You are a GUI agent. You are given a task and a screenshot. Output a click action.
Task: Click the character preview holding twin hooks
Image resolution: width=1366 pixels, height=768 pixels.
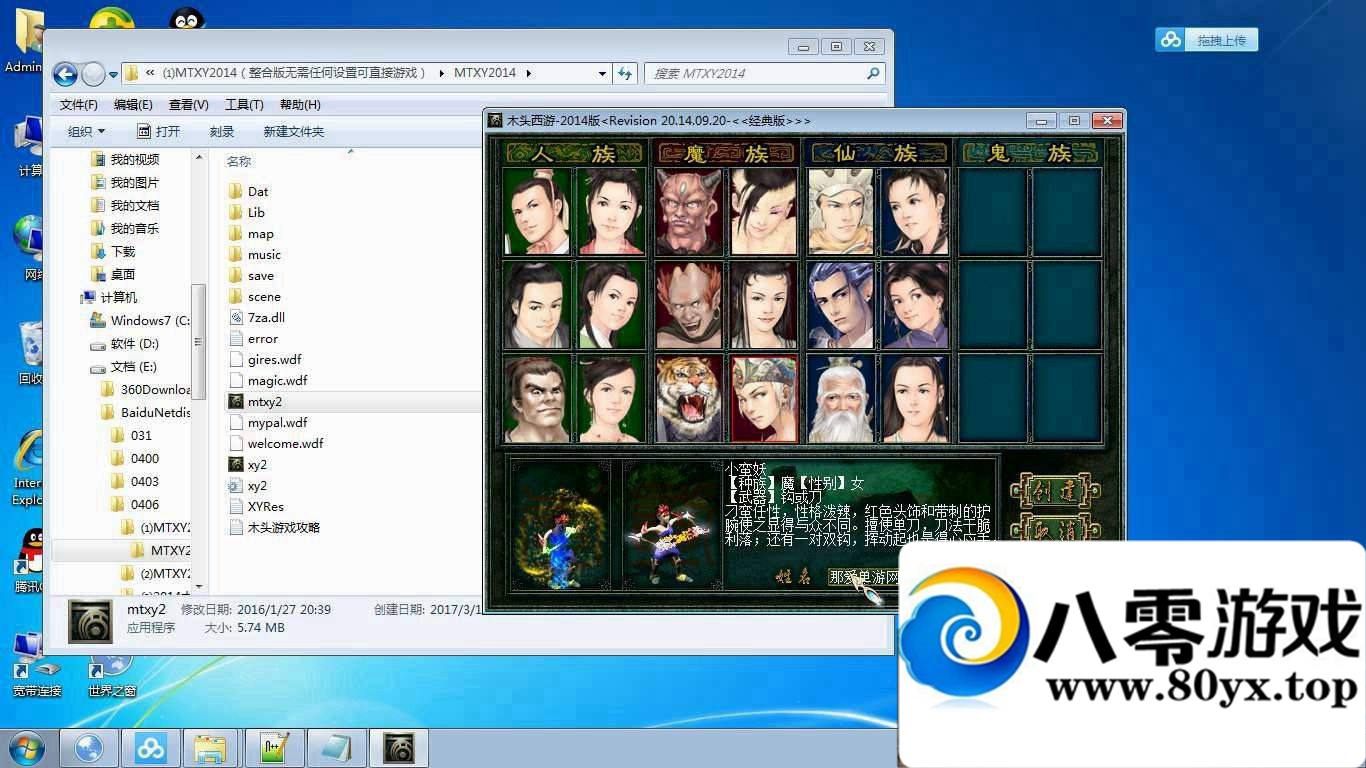click(670, 523)
